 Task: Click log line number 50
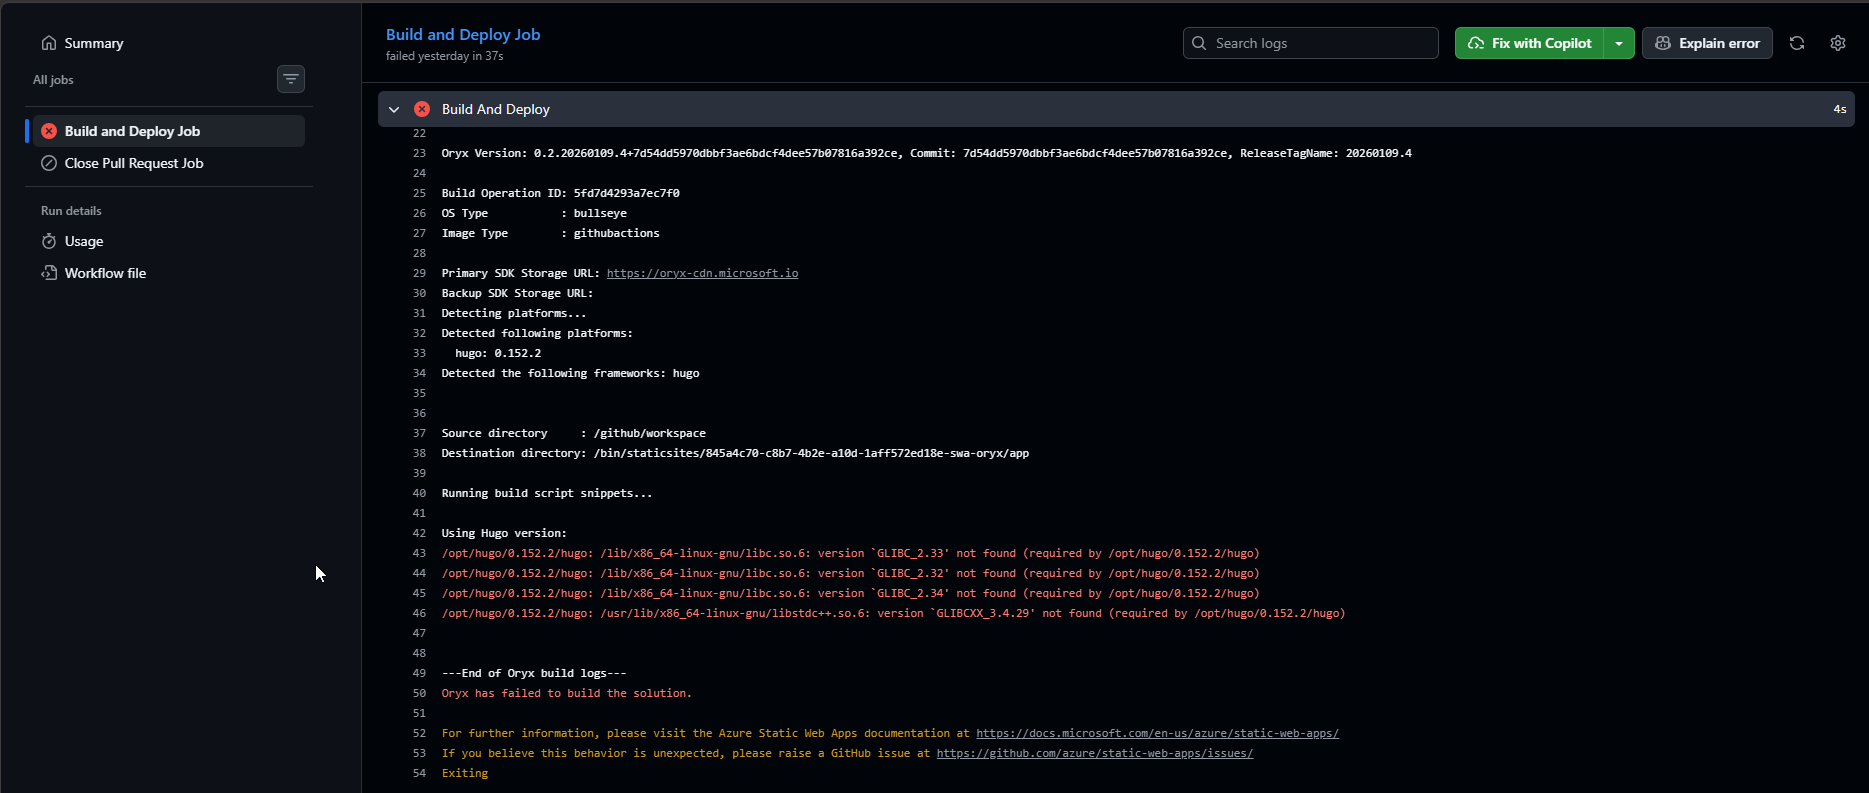[419, 693]
